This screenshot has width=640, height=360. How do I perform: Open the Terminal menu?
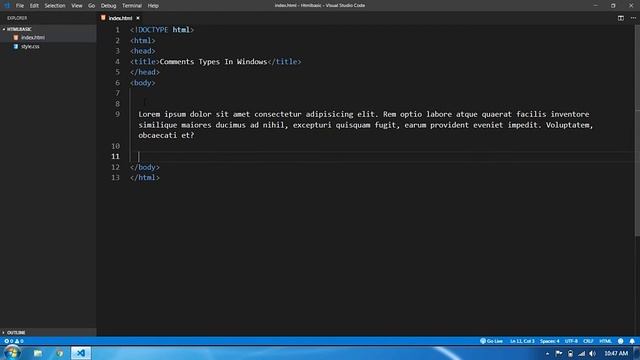[132, 6]
